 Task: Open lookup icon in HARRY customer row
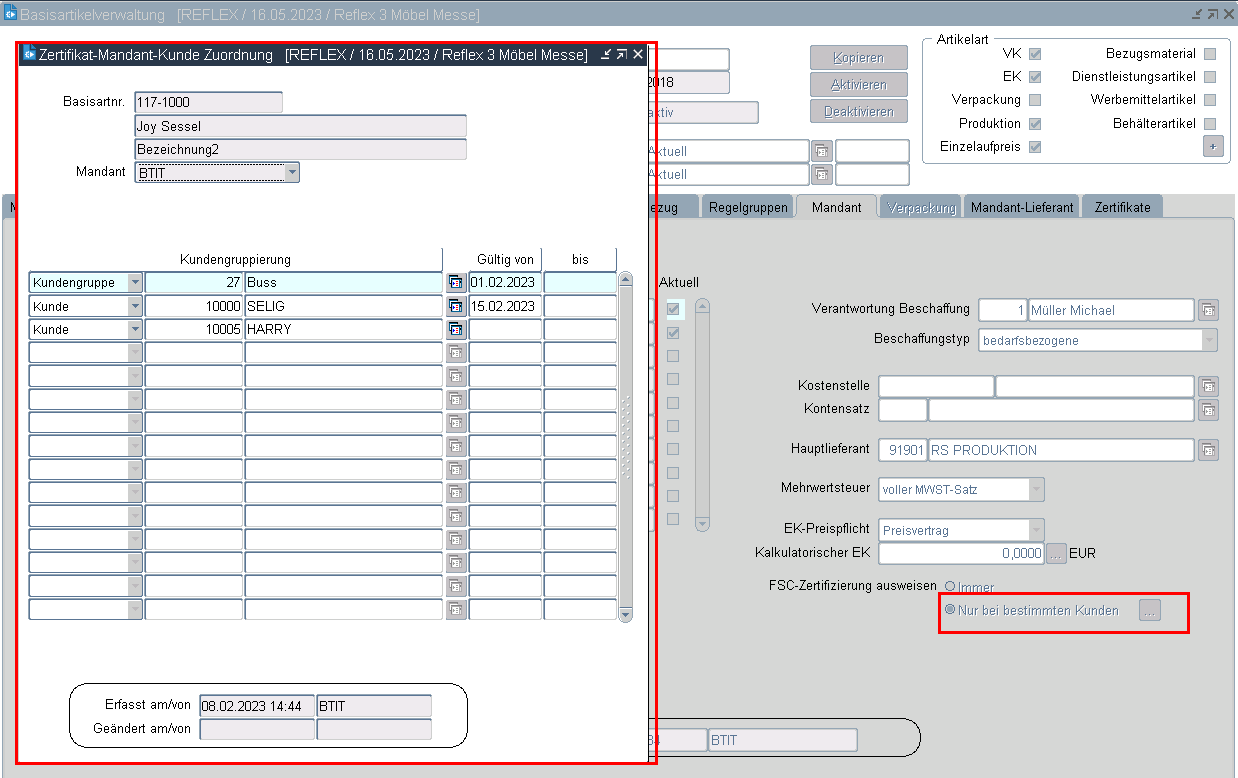(456, 329)
